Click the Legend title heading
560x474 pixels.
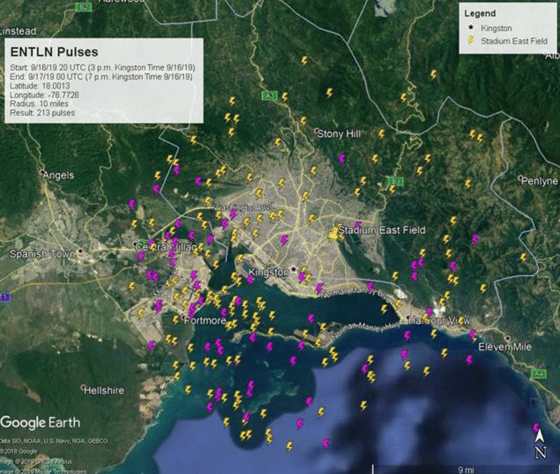(480, 14)
